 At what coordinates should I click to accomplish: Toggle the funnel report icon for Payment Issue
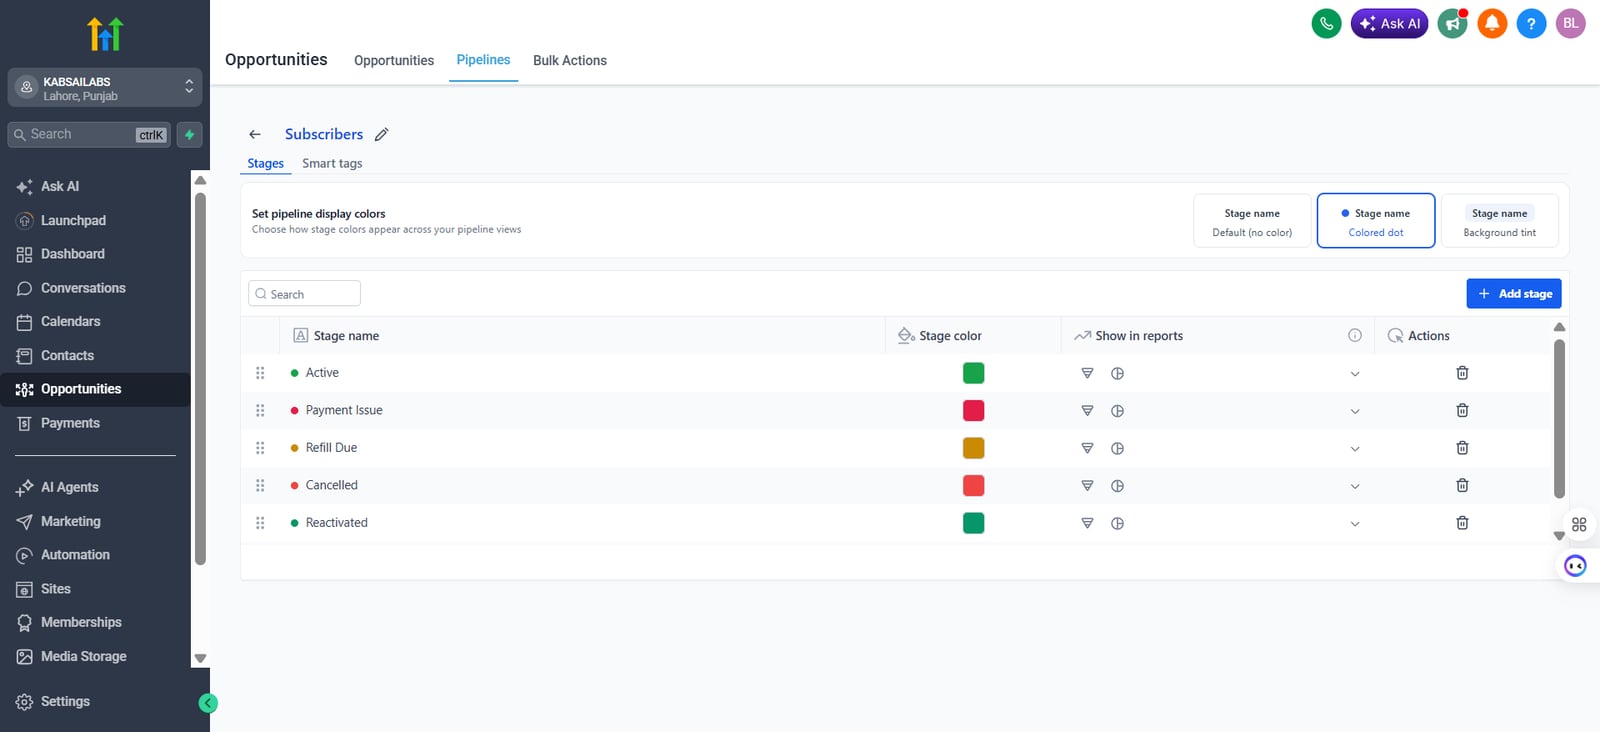1087,411
